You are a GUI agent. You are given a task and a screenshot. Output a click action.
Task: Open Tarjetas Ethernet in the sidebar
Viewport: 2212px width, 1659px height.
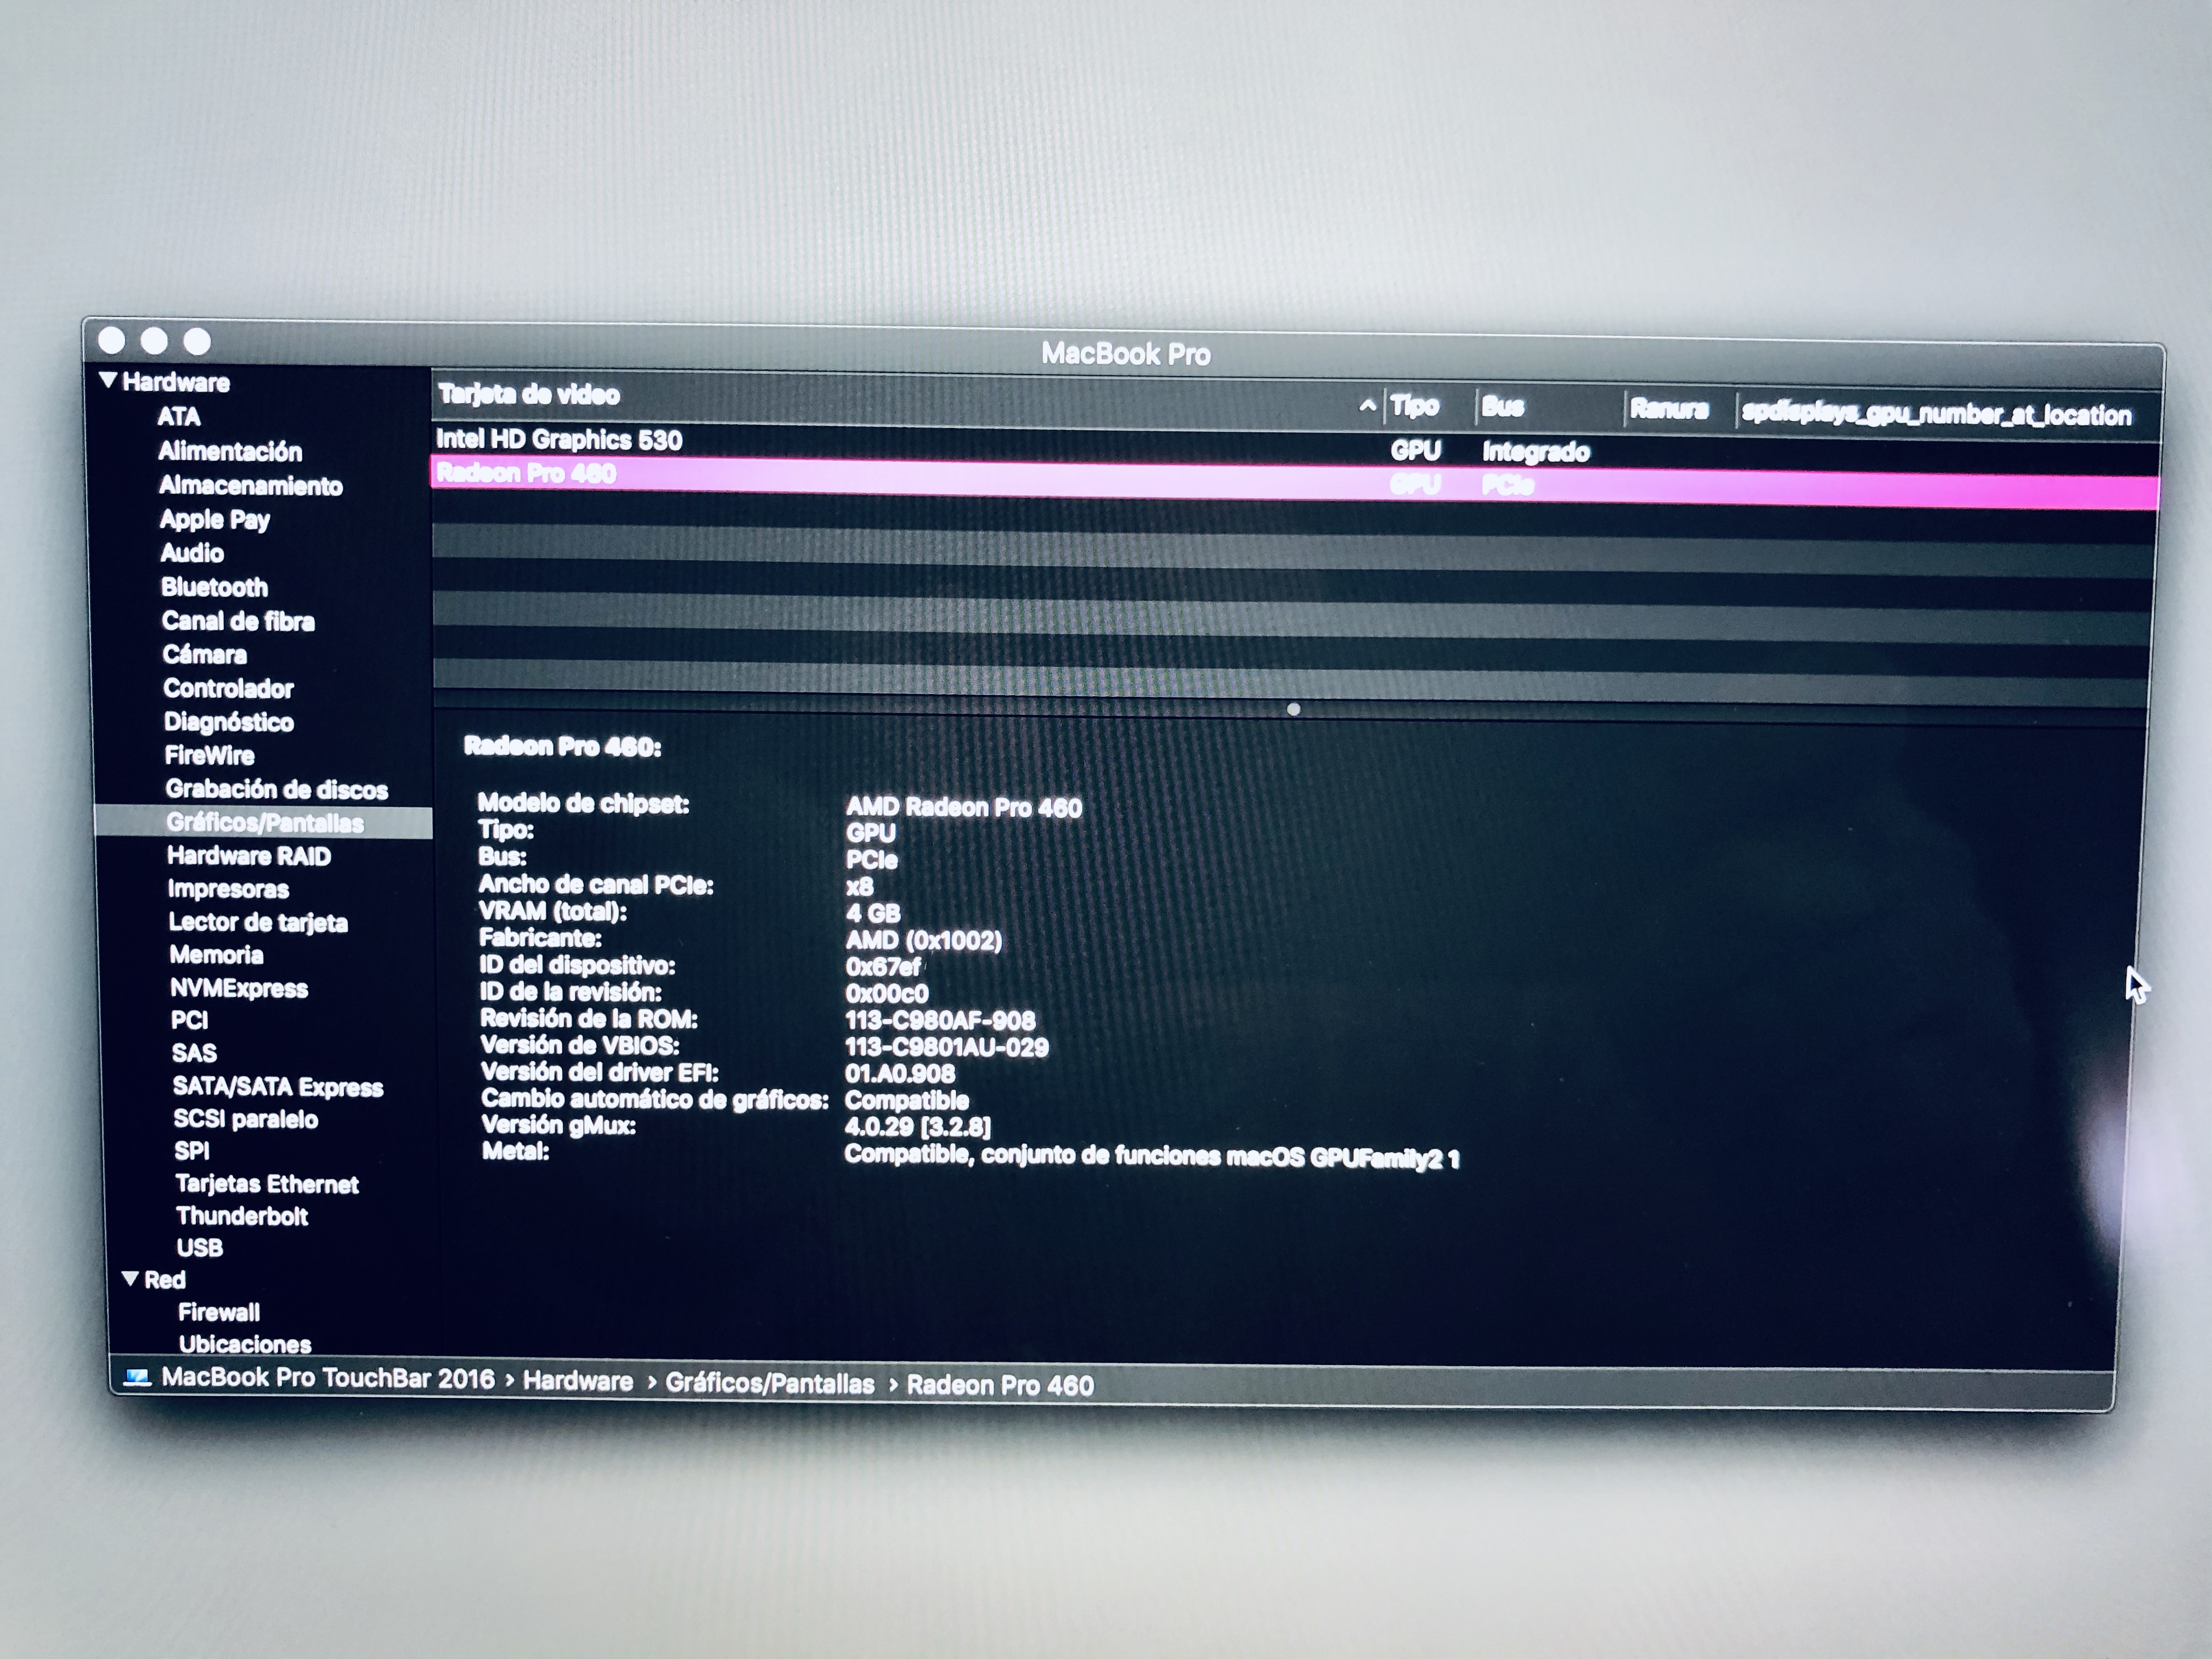(267, 1184)
